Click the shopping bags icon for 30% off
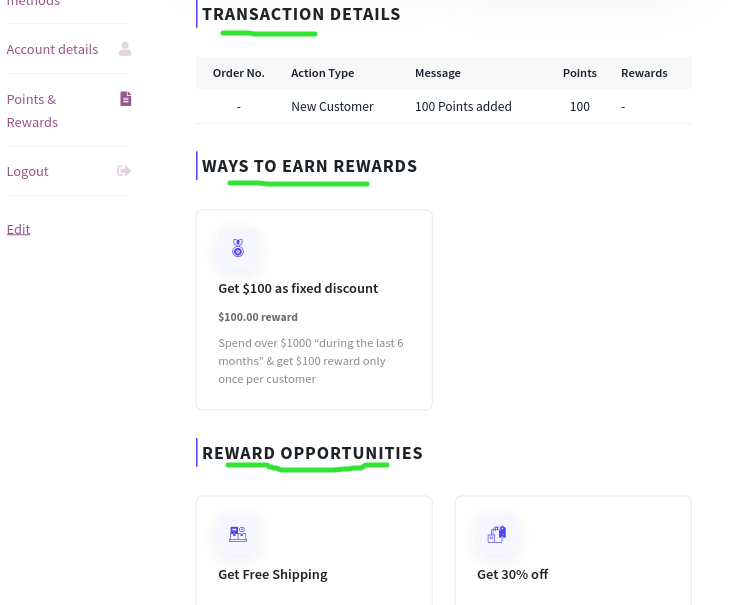Image resolution: width=731 pixels, height=605 pixels. [x=497, y=534]
